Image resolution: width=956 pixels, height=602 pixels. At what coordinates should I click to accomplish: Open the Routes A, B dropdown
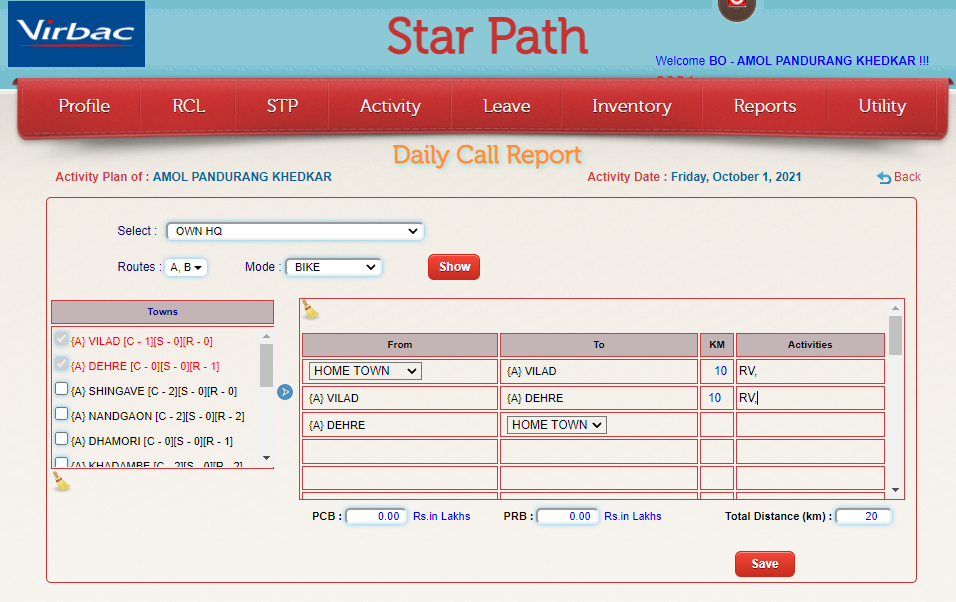click(186, 267)
